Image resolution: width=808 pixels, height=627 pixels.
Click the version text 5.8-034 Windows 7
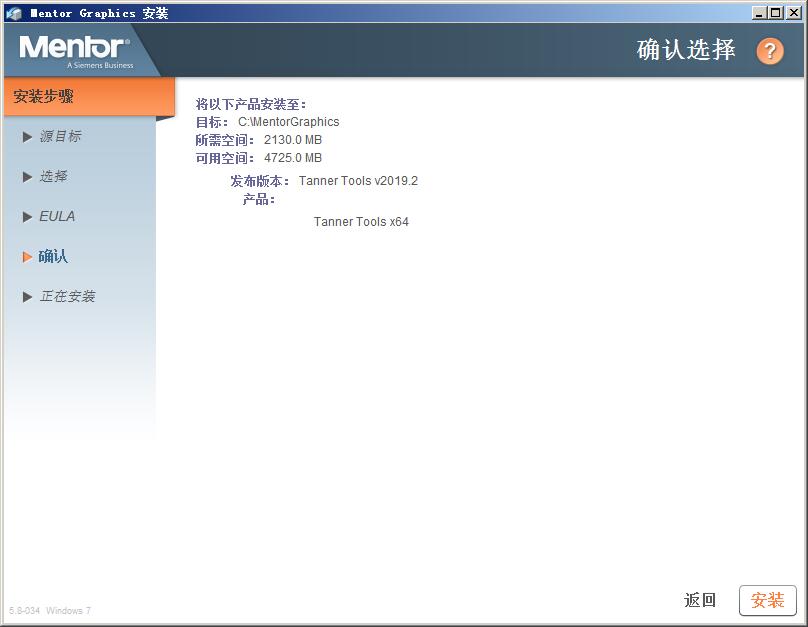50,611
